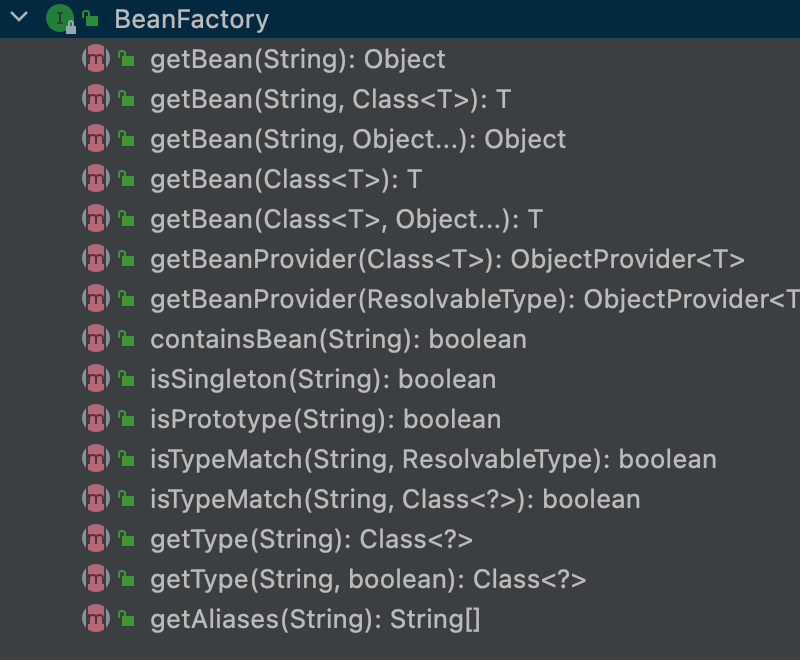Collapse the BeanFactory tree node
This screenshot has height=660, width=800.
coord(19,18)
